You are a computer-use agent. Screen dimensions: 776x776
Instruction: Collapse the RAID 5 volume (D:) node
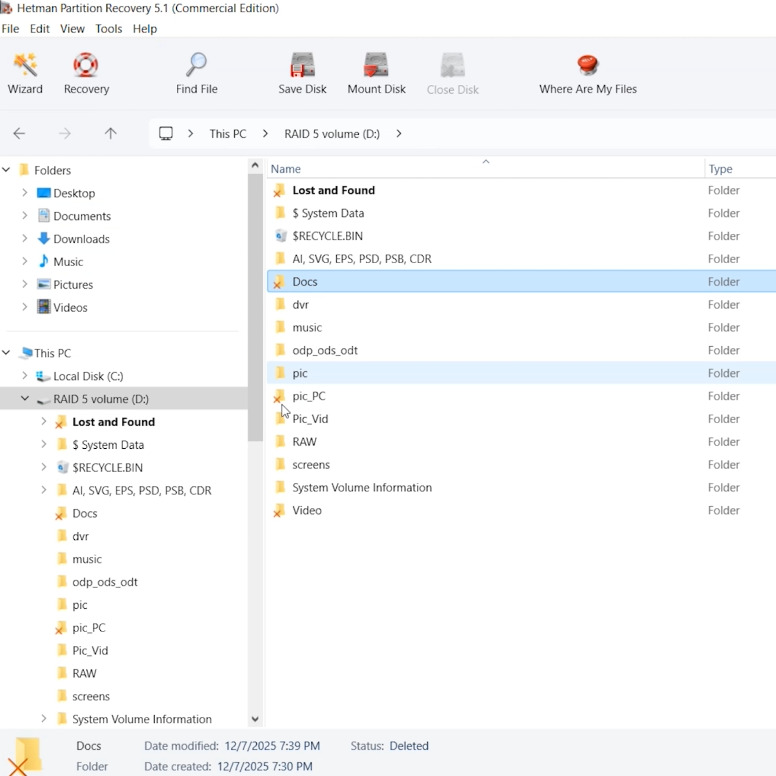[x=25, y=398]
